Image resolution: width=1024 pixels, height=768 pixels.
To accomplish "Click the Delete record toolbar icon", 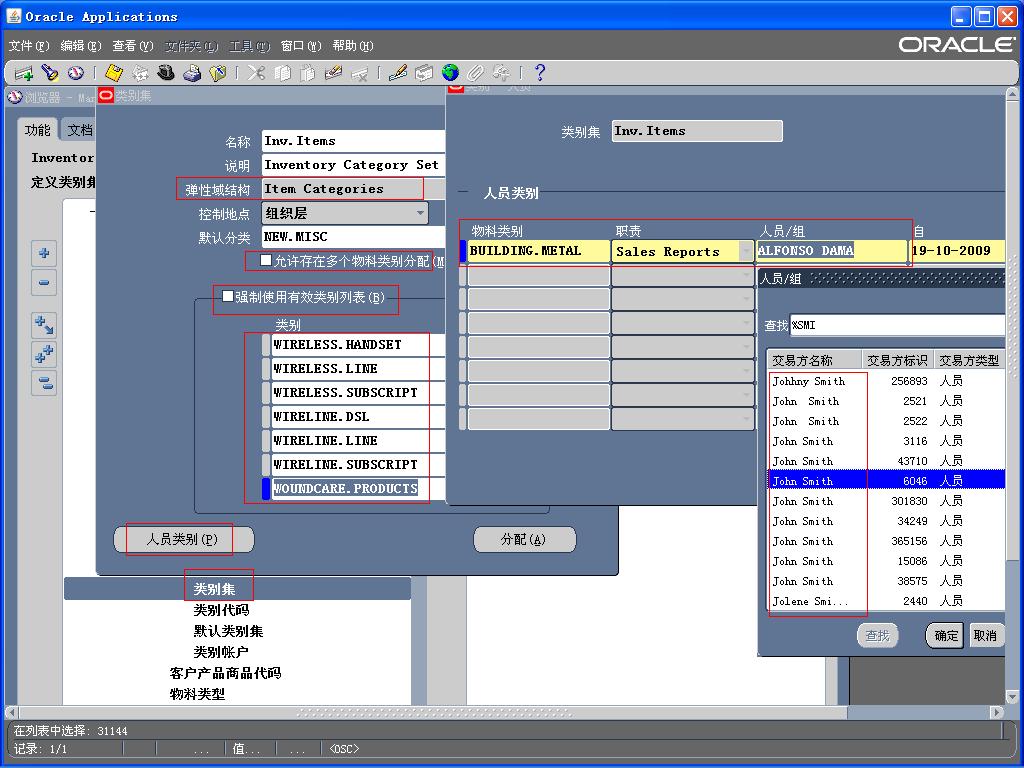I will (x=359, y=72).
